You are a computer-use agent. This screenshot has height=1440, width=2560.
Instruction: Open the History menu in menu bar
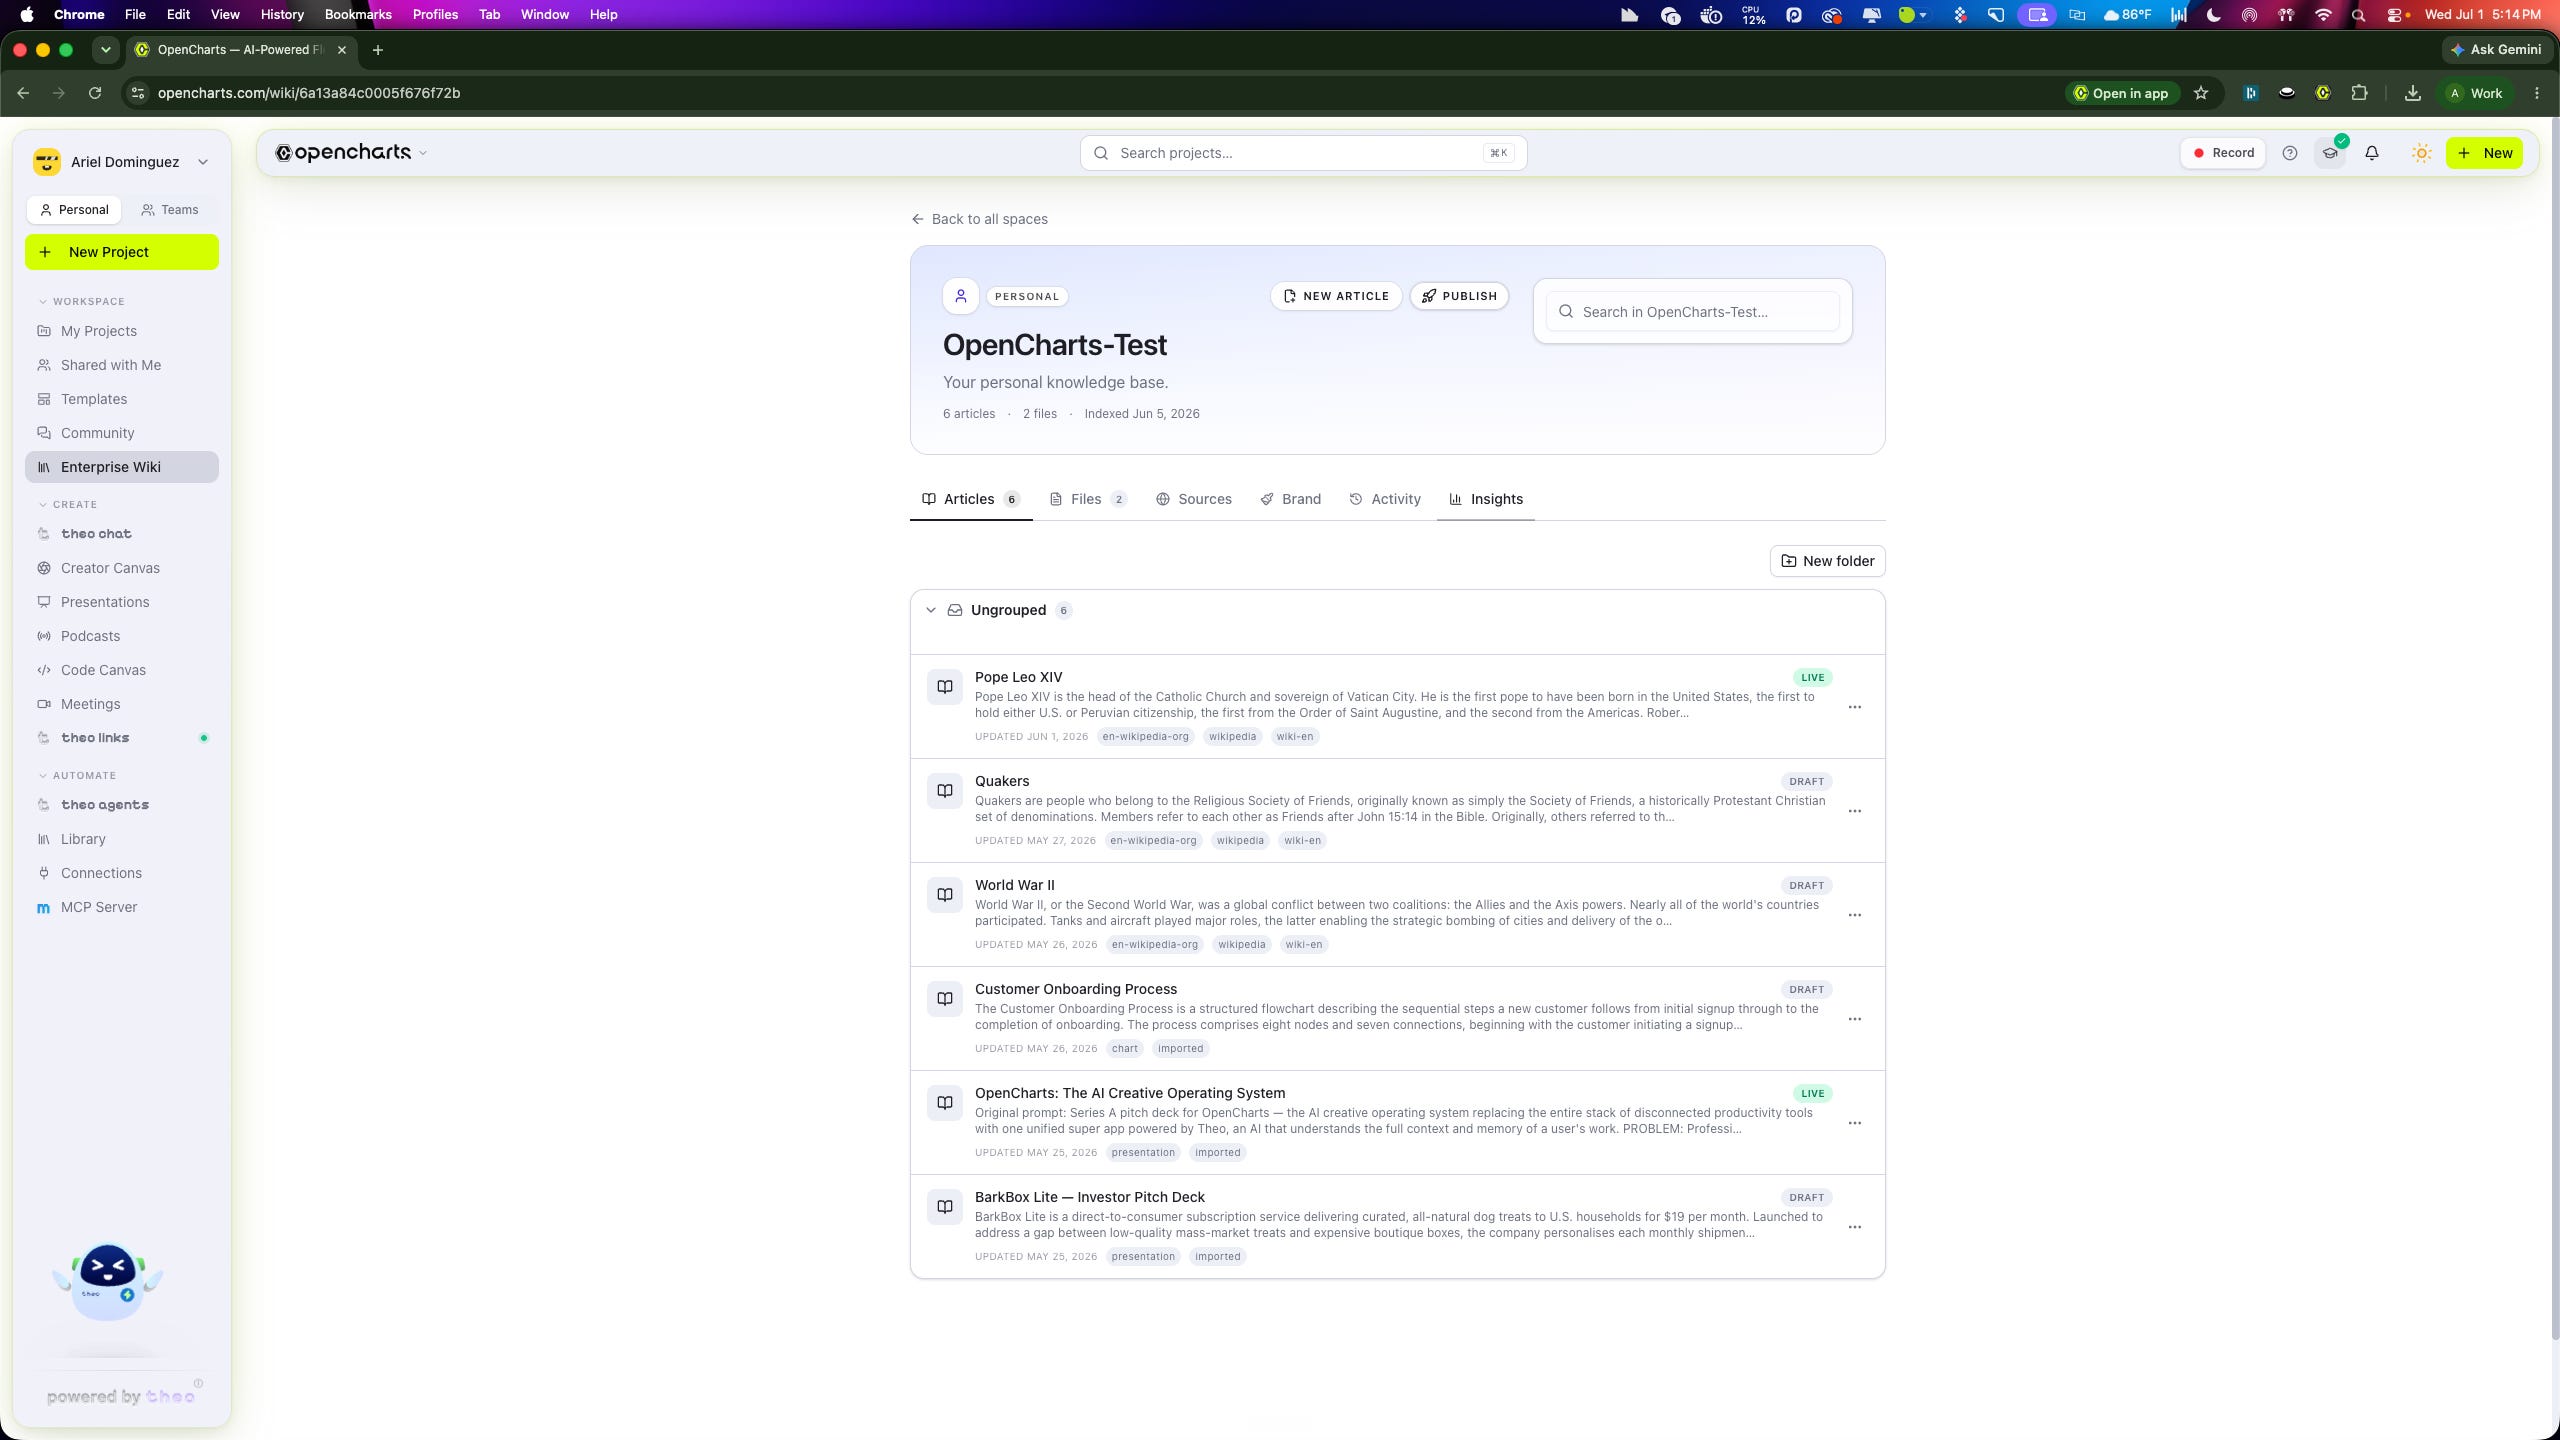point(282,15)
